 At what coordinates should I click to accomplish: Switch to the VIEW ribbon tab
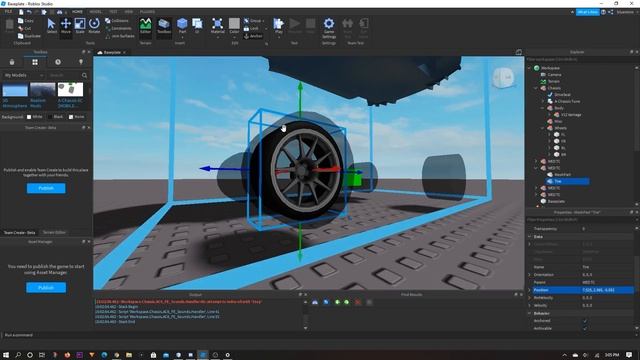[x=129, y=12]
